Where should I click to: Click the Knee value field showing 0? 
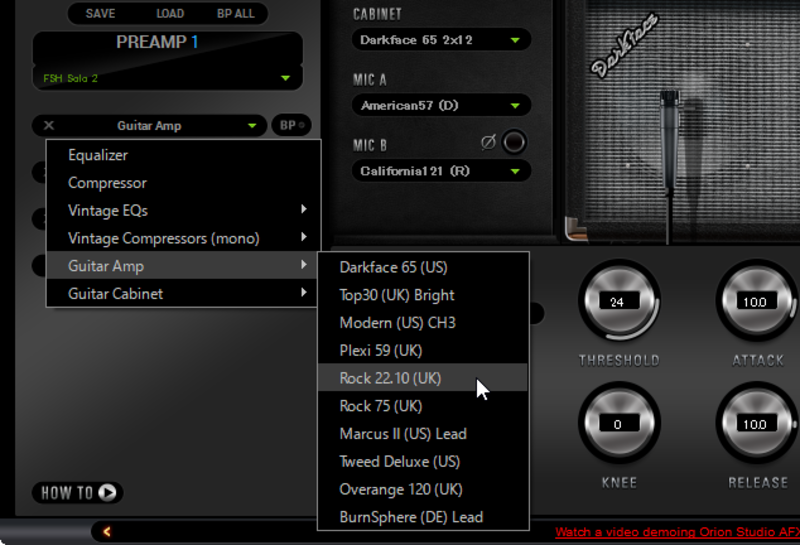pyautogui.click(x=619, y=424)
